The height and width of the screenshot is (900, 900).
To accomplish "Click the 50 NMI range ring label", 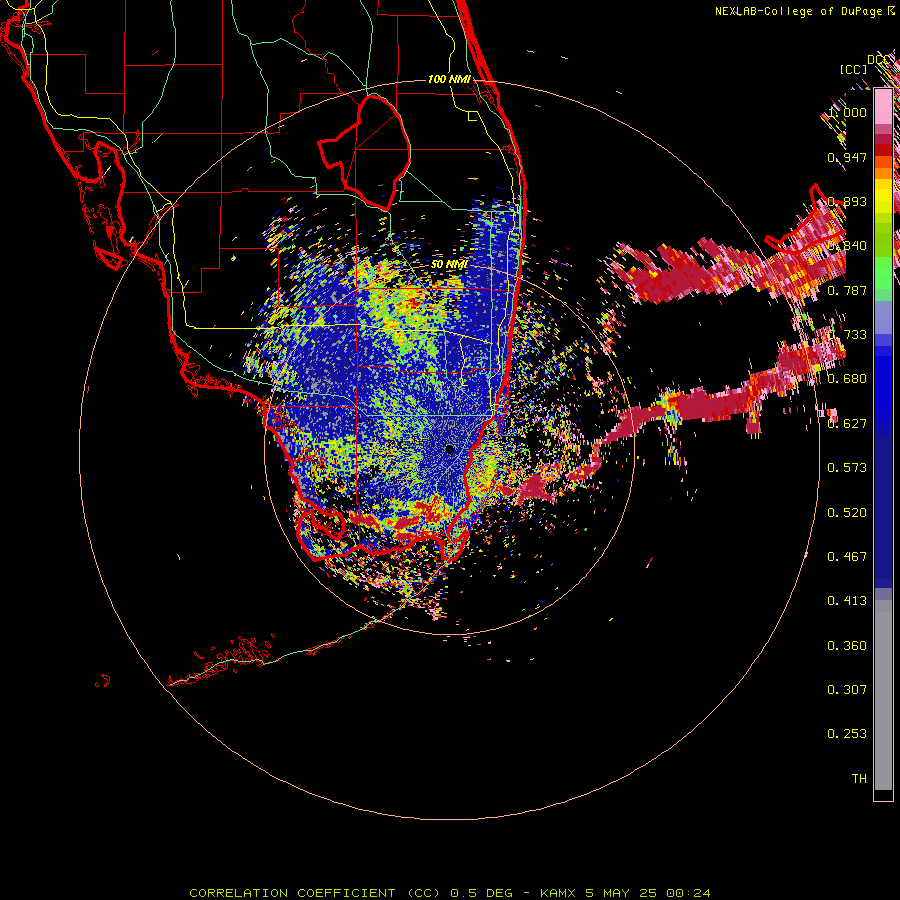I will [x=449, y=265].
